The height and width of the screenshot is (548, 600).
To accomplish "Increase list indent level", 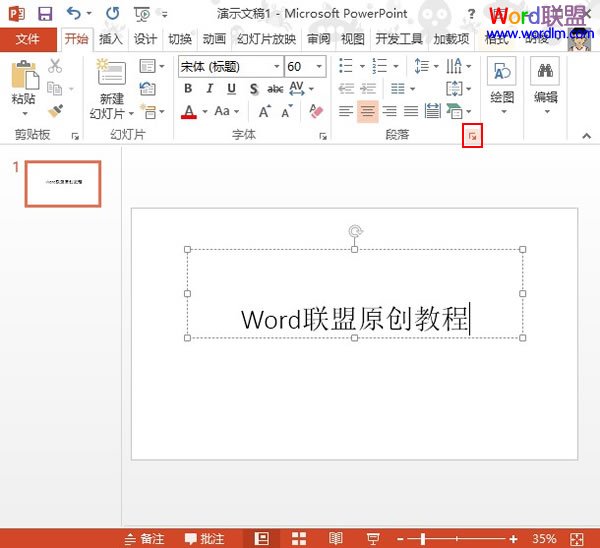I will 368,89.
